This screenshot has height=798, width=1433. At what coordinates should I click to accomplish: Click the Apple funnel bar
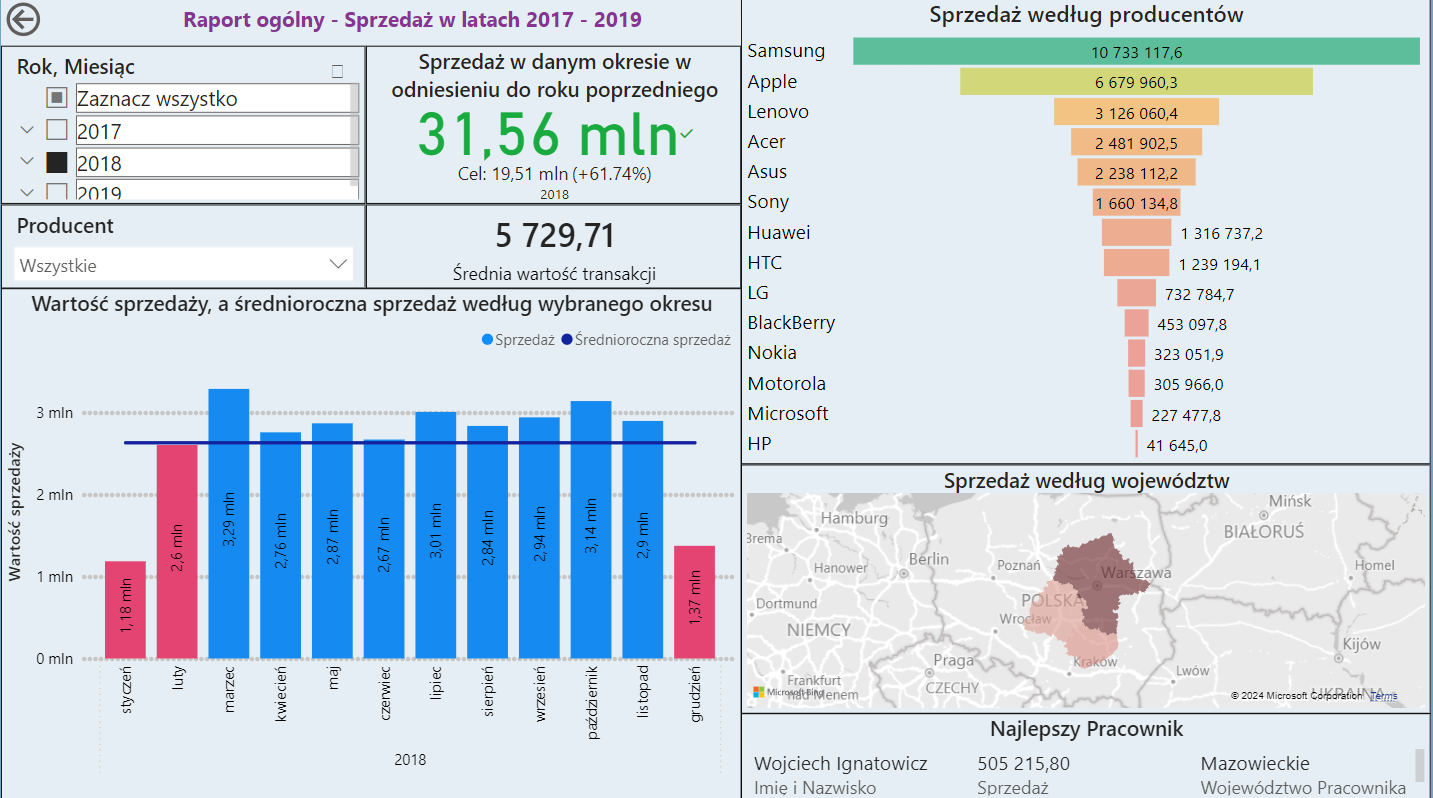coord(1136,82)
